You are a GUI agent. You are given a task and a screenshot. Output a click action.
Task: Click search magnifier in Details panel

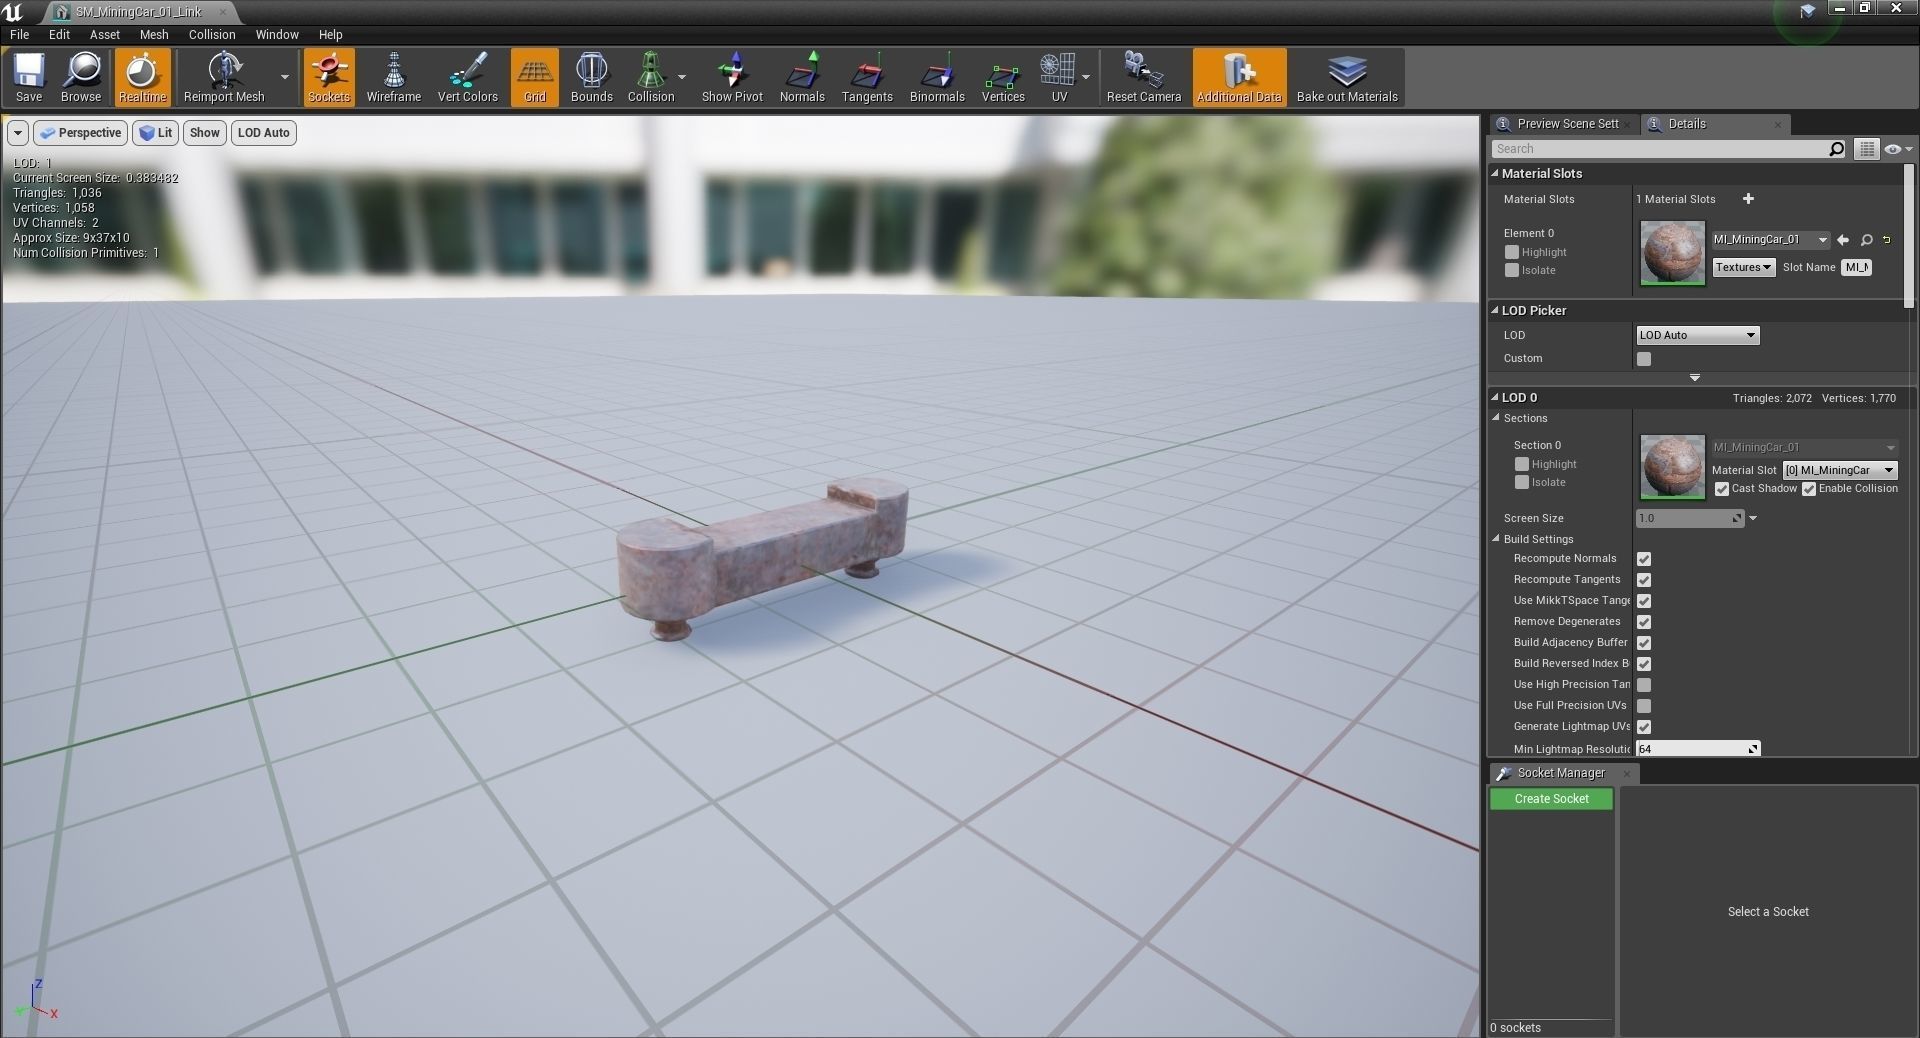1836,149
